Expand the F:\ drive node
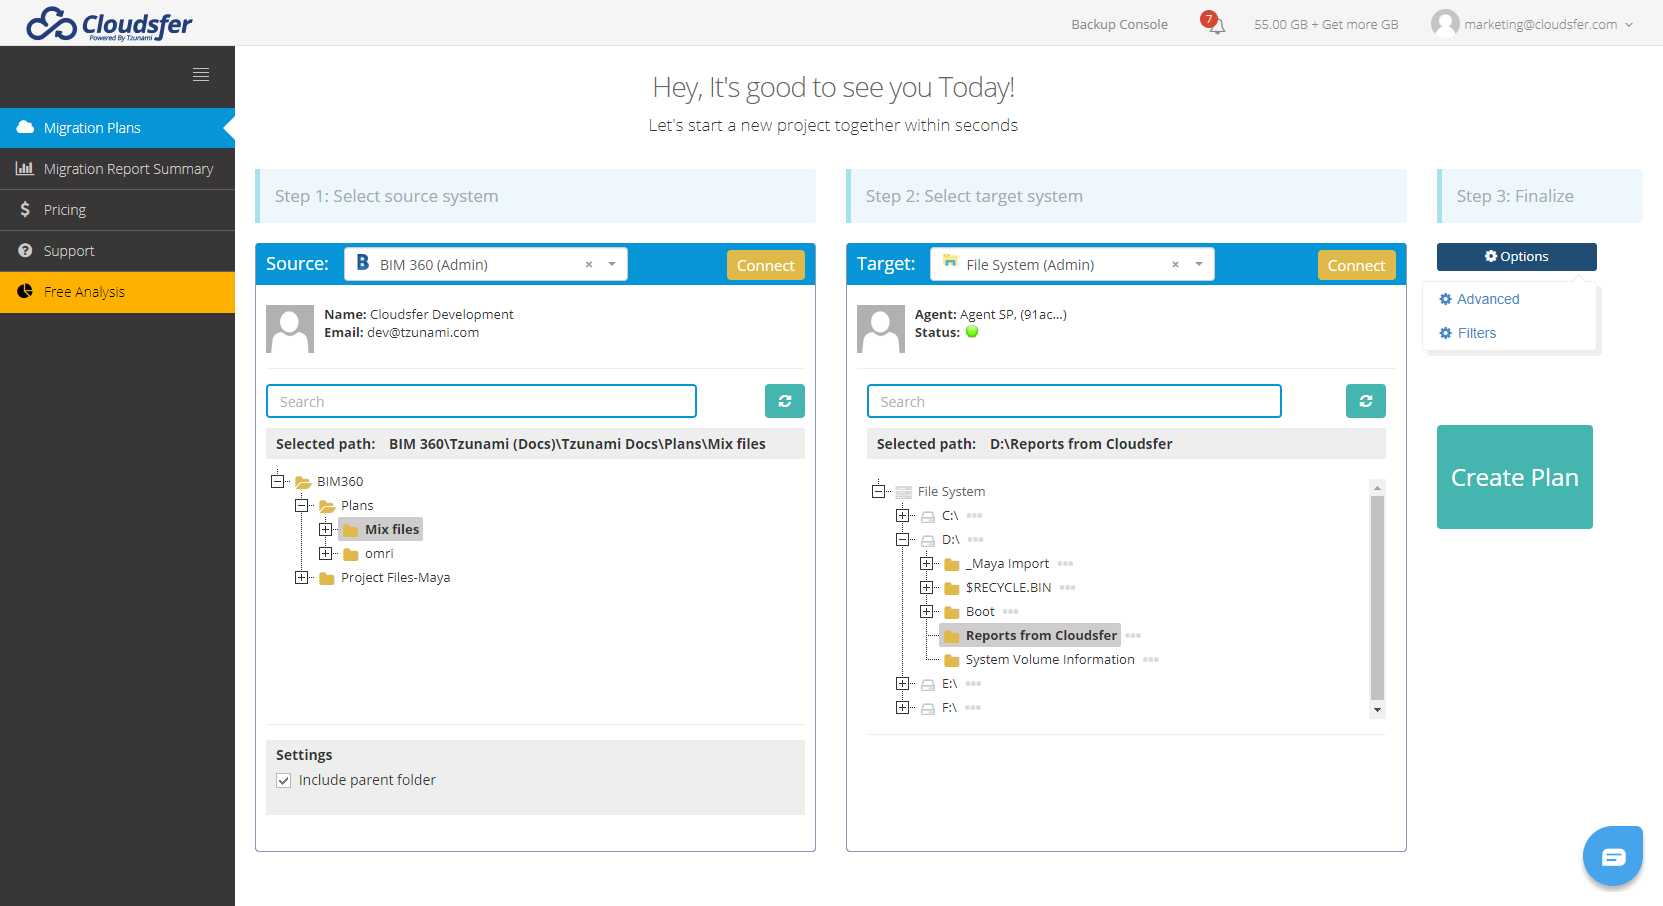The image size is (1663, 906). [x=902, y=707]
